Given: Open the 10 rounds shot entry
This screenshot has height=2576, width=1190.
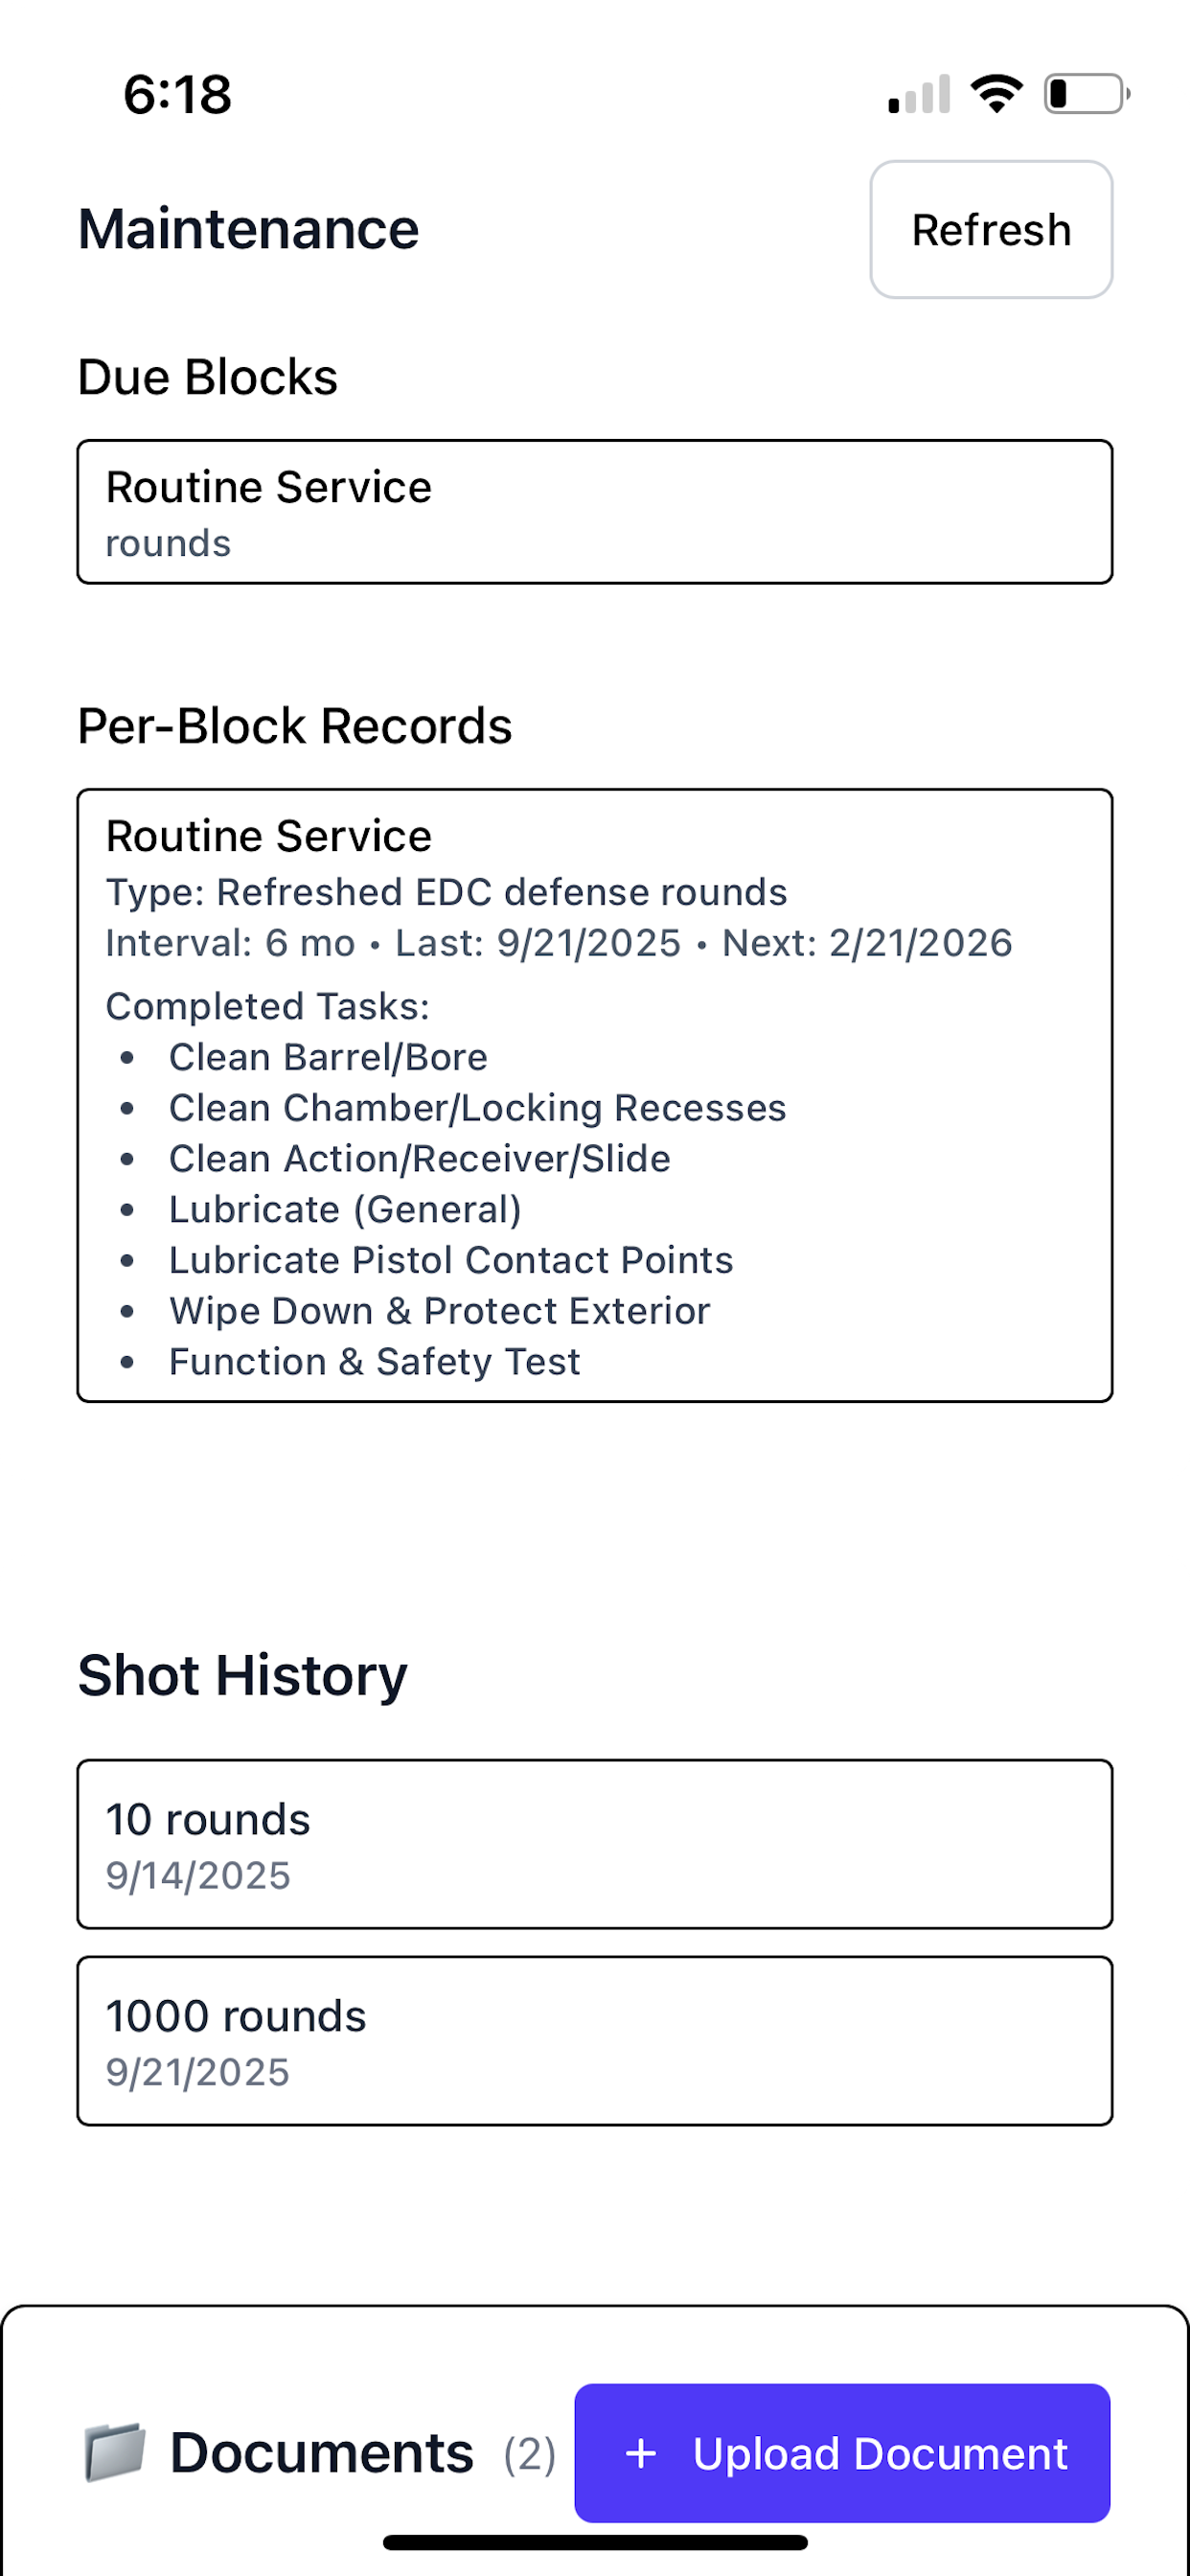Looking at the screenshot, I should tap(595, 1844).
